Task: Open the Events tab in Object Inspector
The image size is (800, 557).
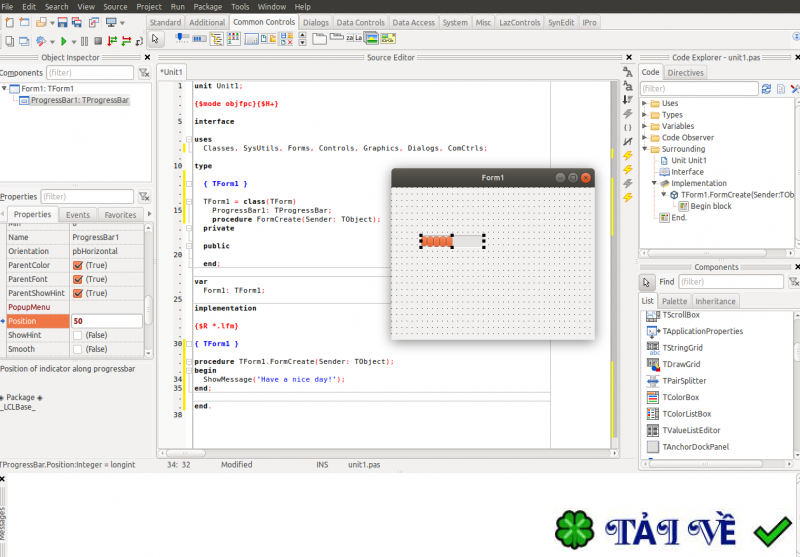Action: tap(78, 215)
